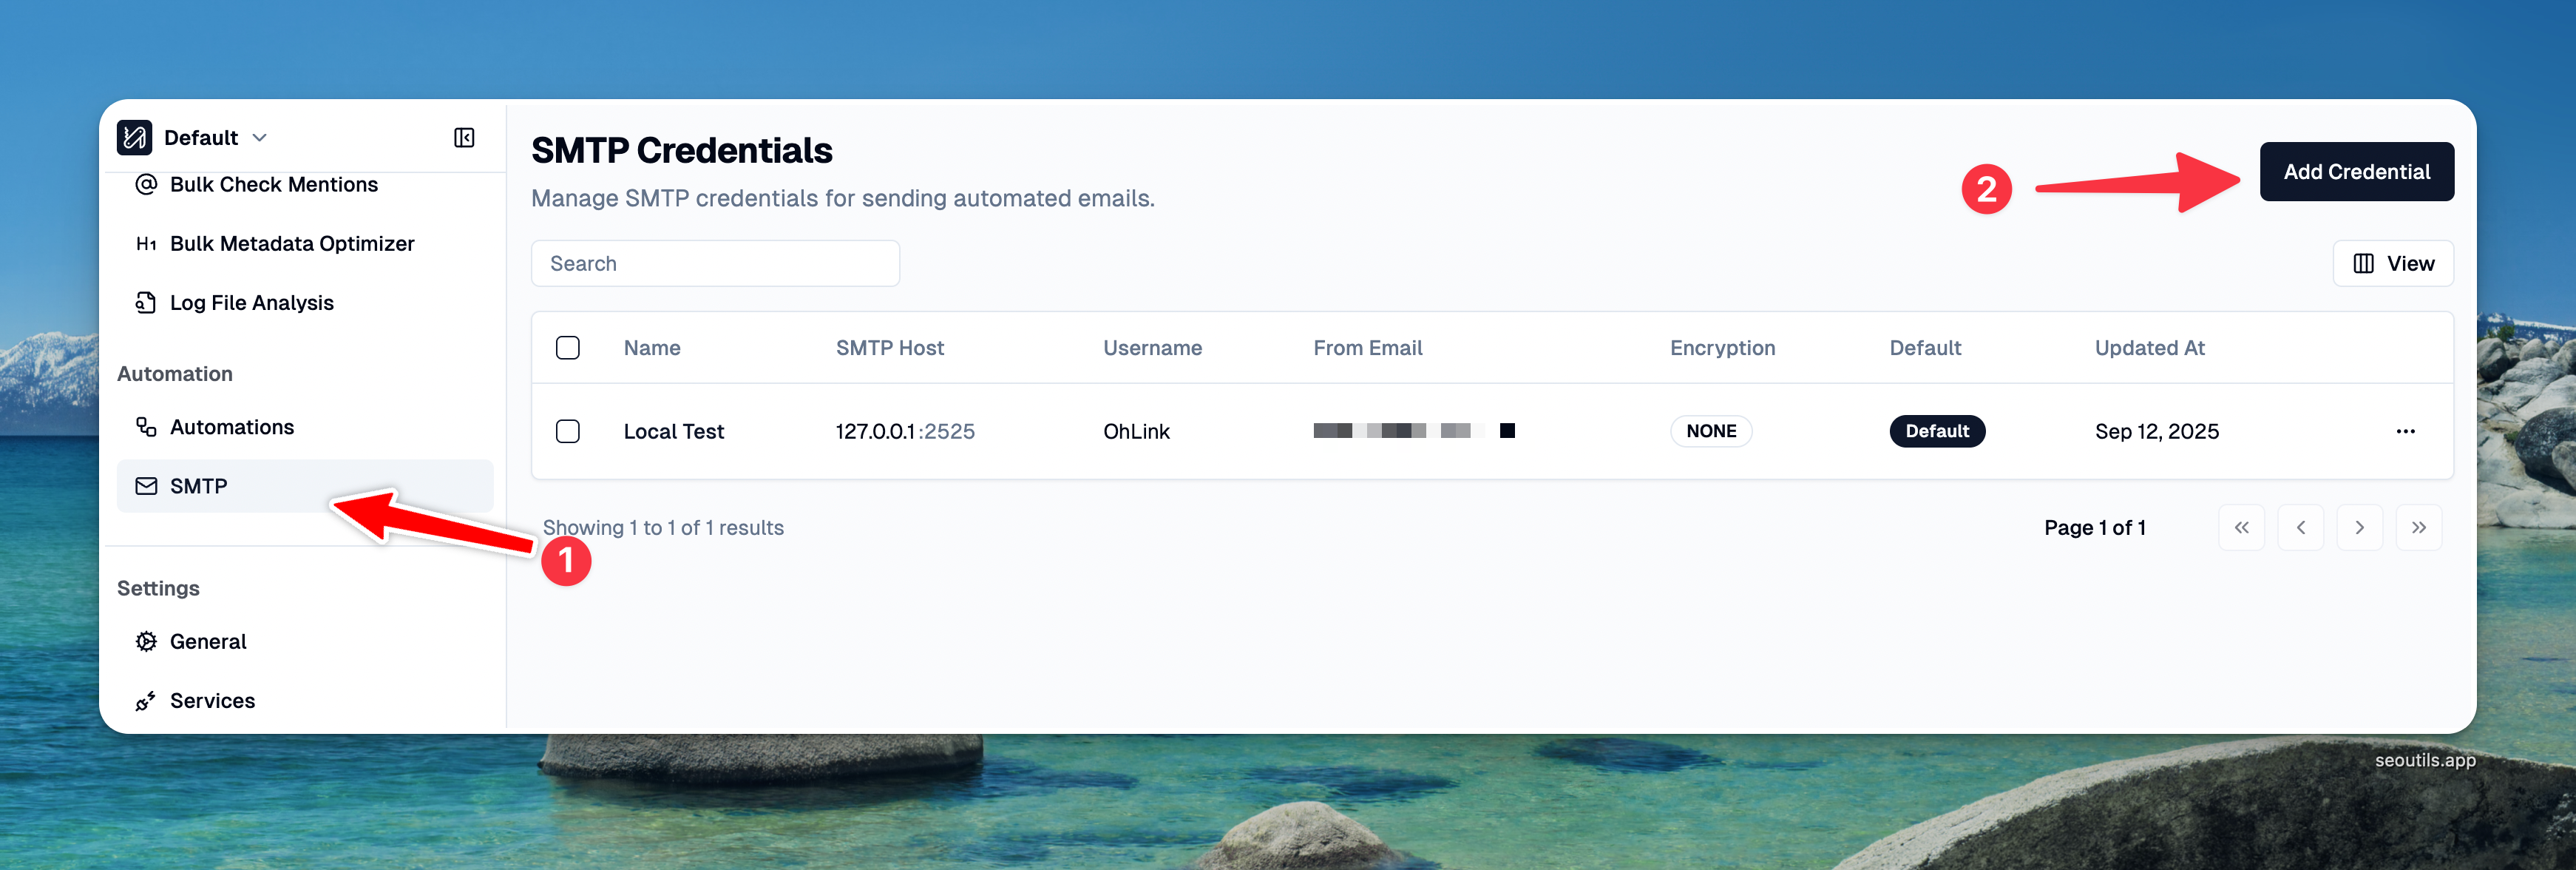Sort by the Updated At column header
Screen dimensions: 2576x870
click(x=2149, y=347)
